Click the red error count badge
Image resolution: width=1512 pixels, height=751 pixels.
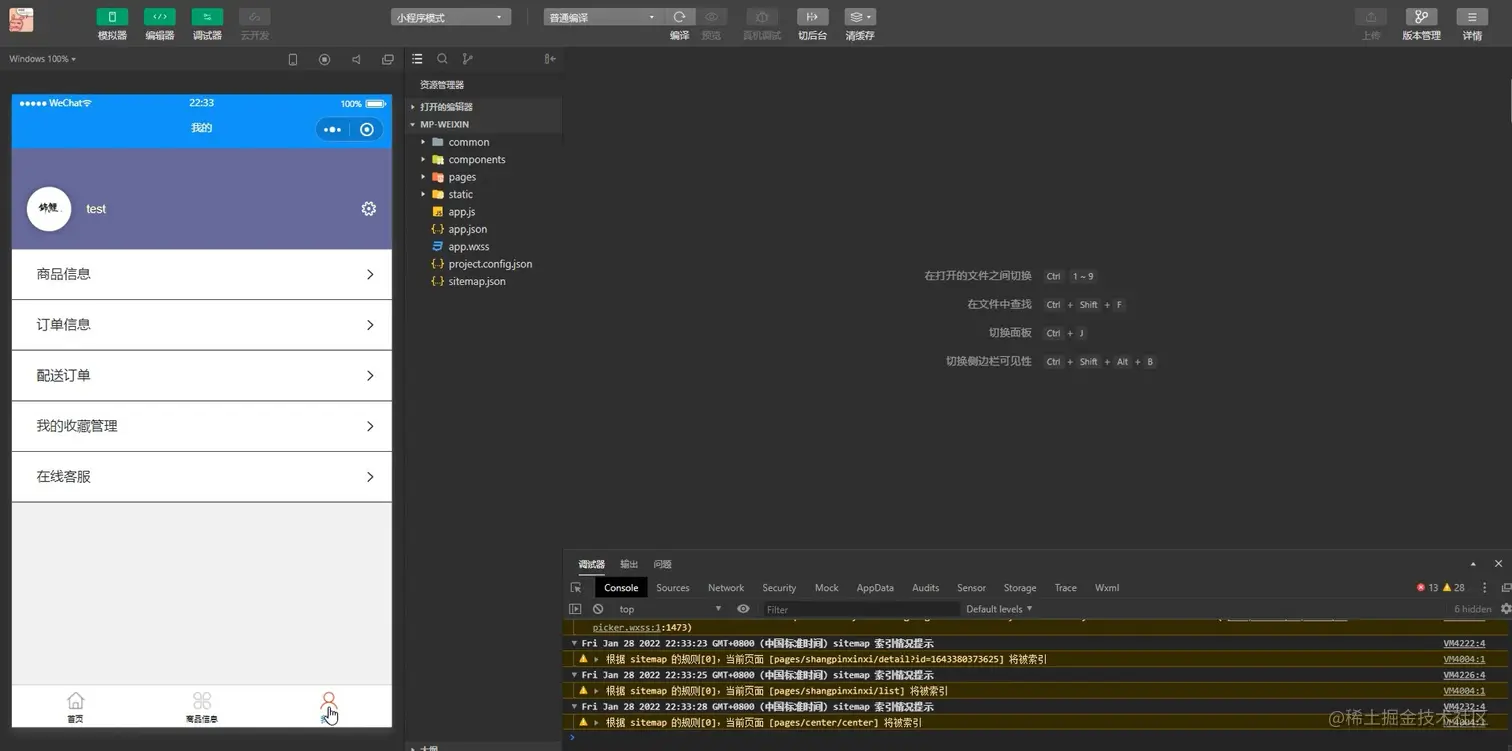click(x=1427, y=588)
